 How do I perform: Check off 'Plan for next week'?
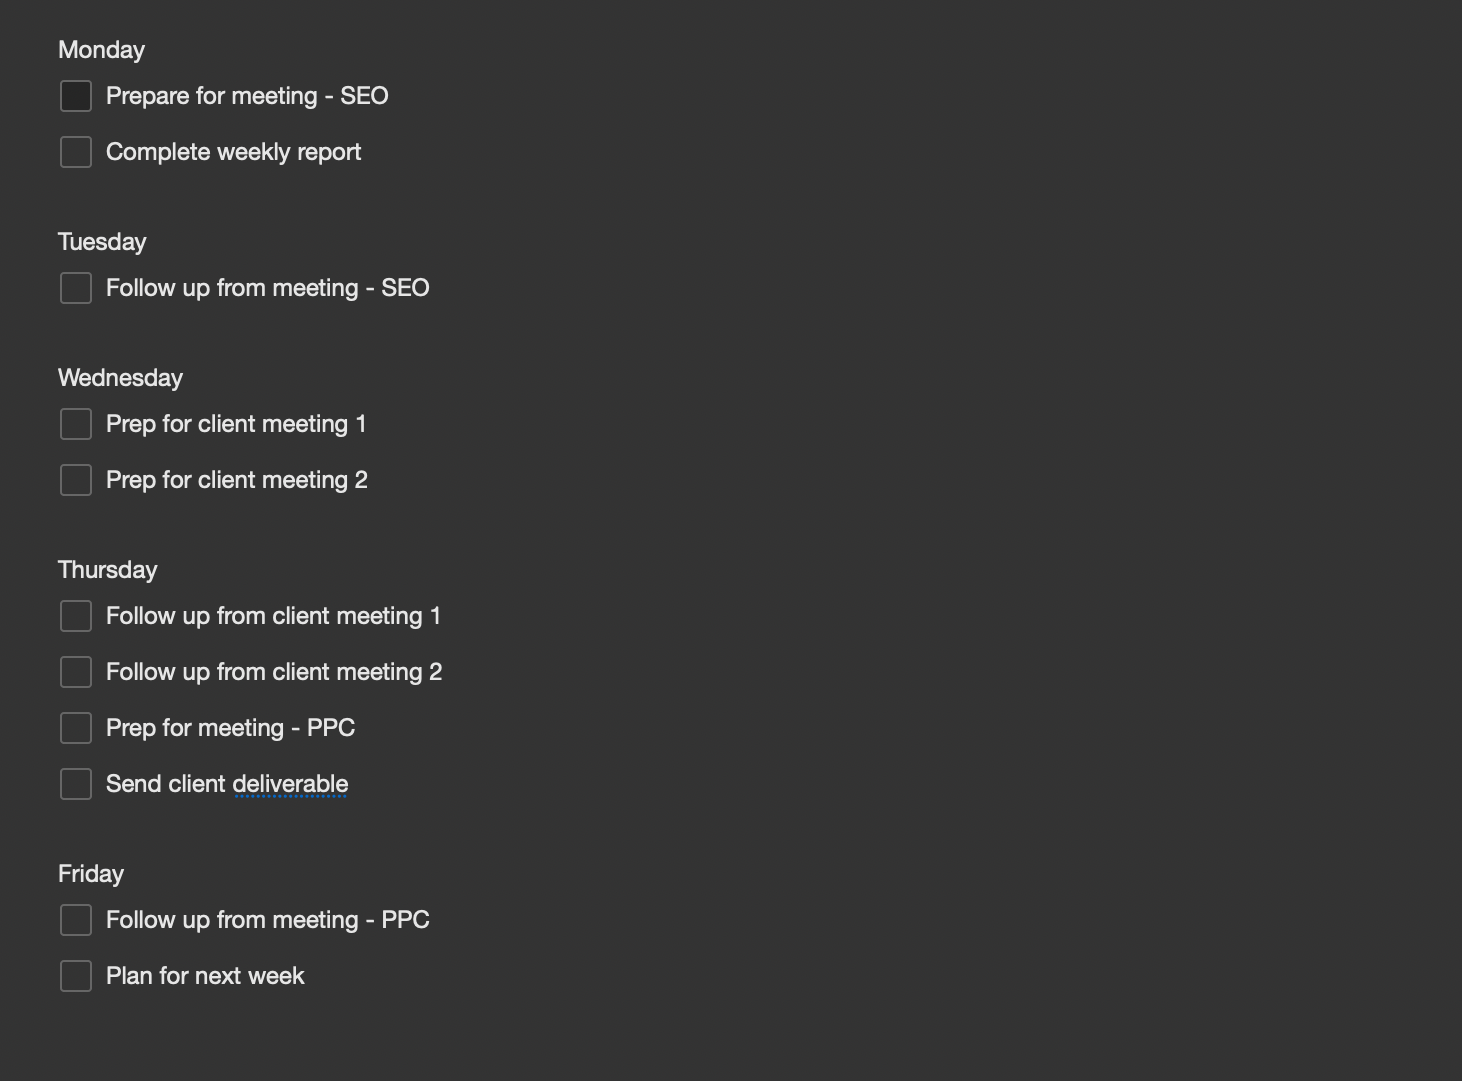point(76,976)
